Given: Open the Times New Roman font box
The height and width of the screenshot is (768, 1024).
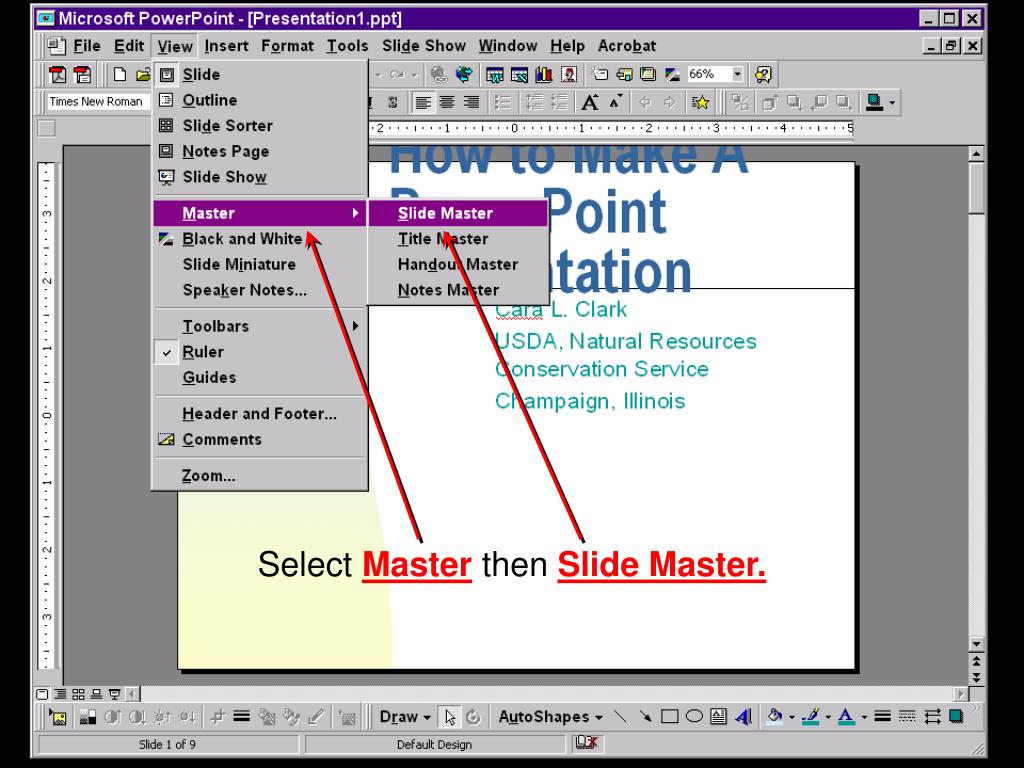Looking at the screenshot, I should click(99, 102).
